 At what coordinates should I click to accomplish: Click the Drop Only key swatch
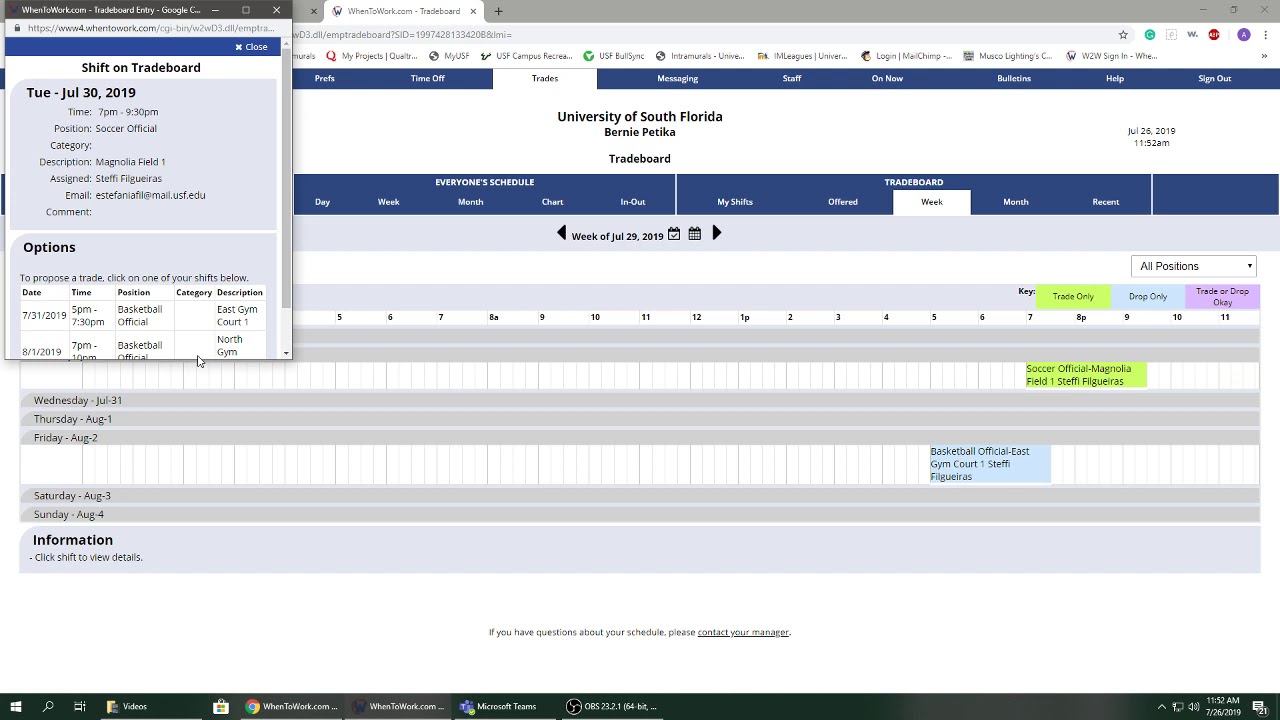pos(1148,296)
